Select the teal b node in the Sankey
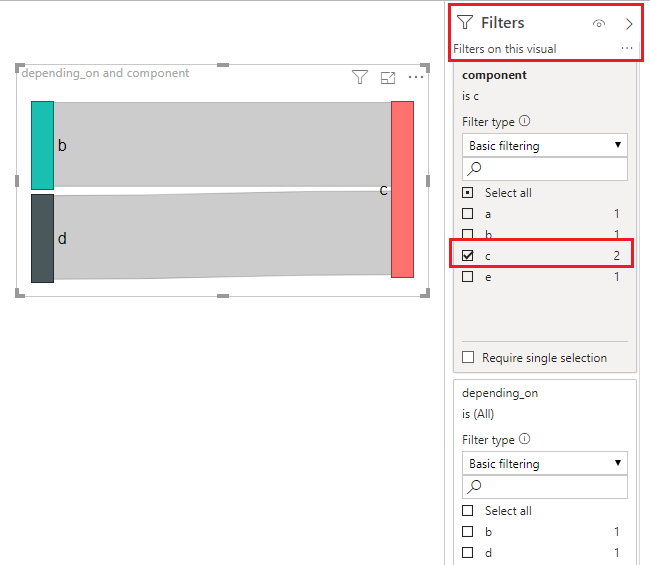Viewport: 650px width, 565px height. coord(42,145)
